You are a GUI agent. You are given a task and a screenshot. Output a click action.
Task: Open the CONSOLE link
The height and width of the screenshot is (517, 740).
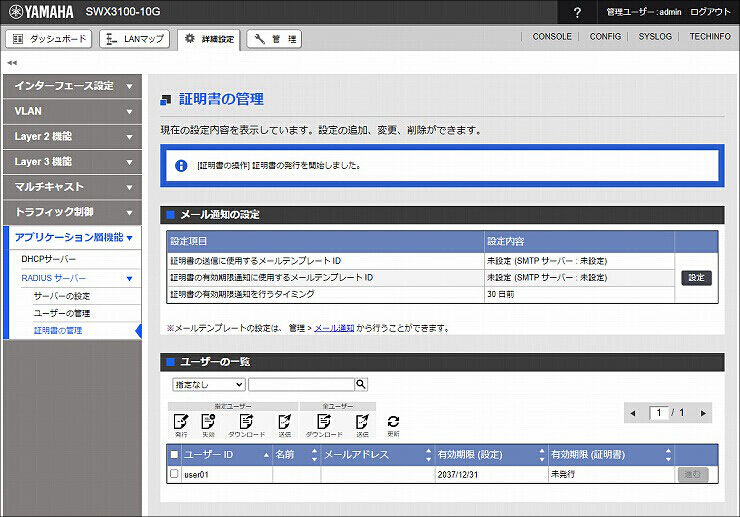coord(552,36)
